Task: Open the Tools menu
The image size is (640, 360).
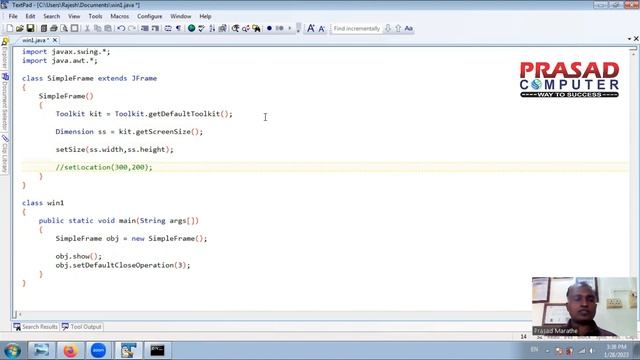Action: (x=95, y=16)
